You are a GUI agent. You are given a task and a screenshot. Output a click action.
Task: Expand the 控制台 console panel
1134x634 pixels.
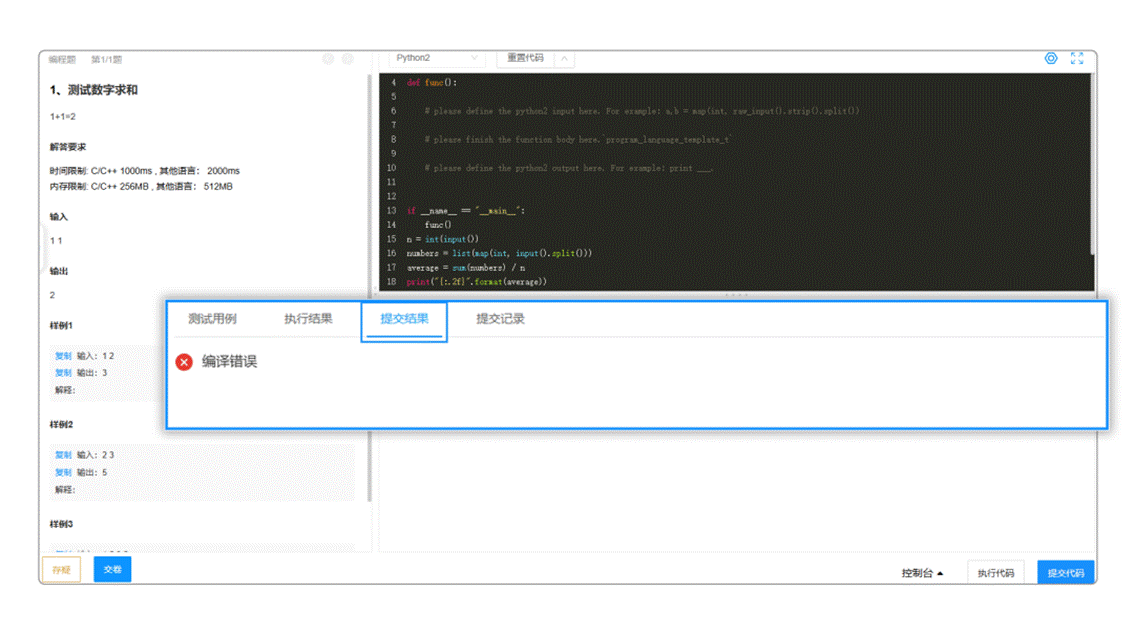(x=922, y=573)
